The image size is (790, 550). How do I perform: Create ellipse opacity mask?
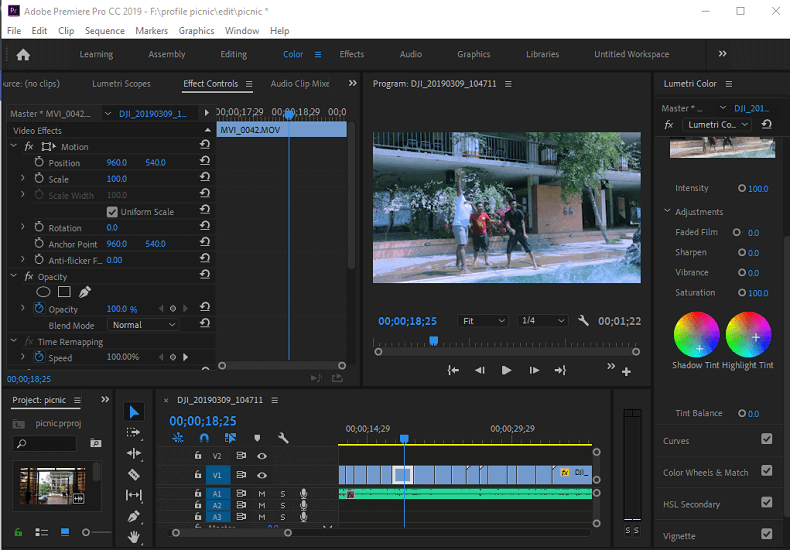click(43, 292)
